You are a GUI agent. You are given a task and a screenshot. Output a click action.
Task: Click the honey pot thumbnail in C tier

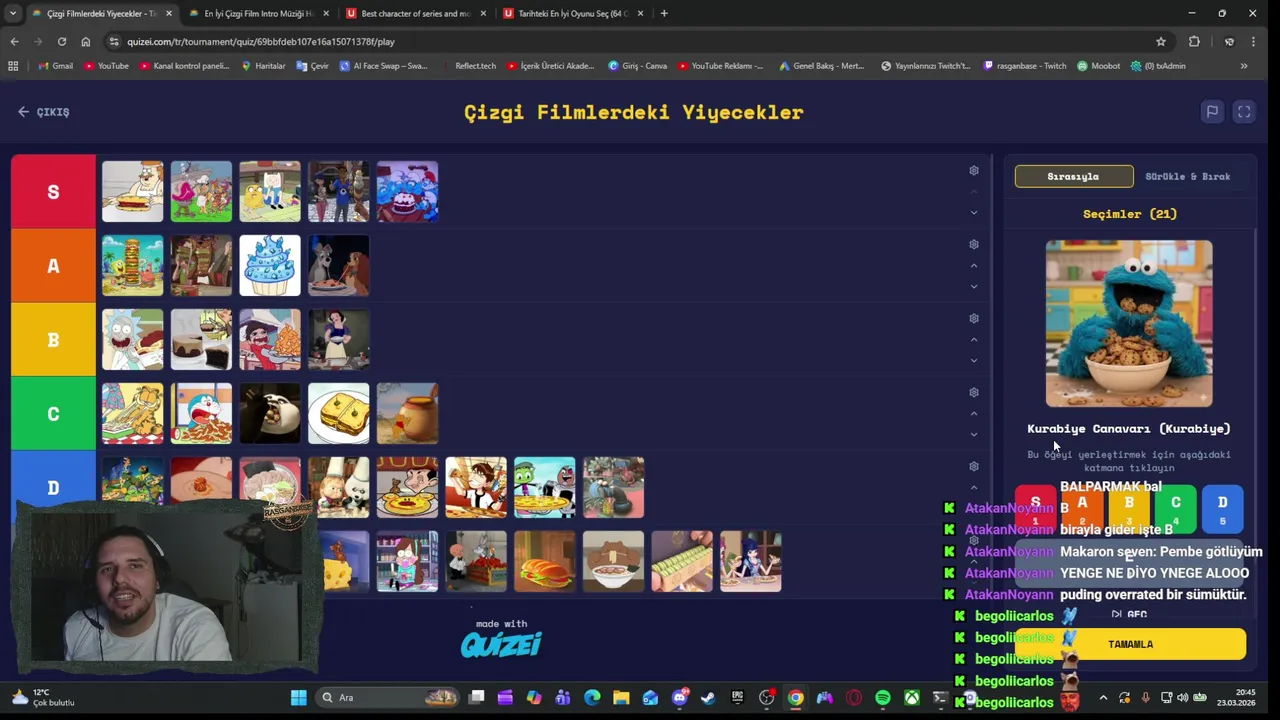[x=407, y=414]
